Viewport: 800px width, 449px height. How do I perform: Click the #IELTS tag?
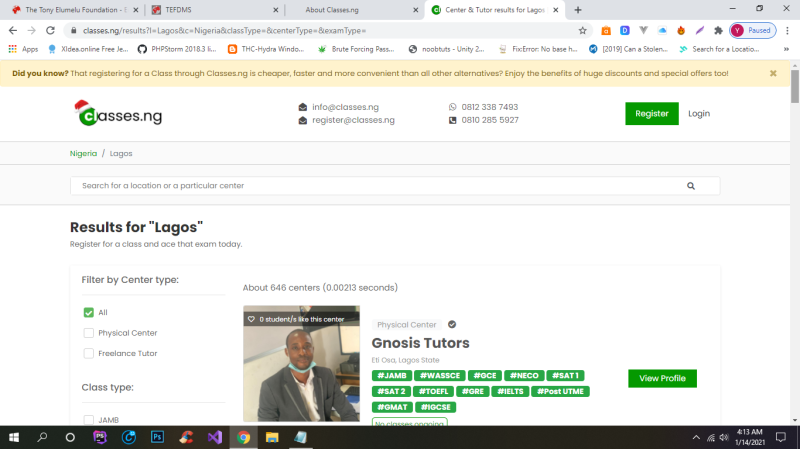click(510, 391)
